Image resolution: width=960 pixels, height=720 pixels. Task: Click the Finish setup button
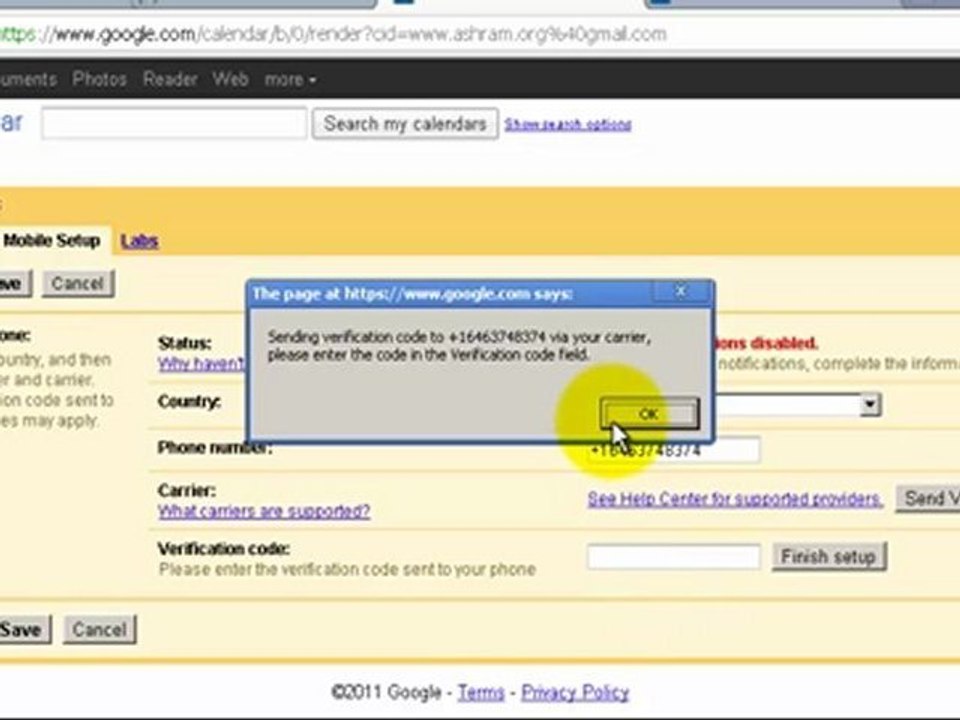[x=829, y=557]
